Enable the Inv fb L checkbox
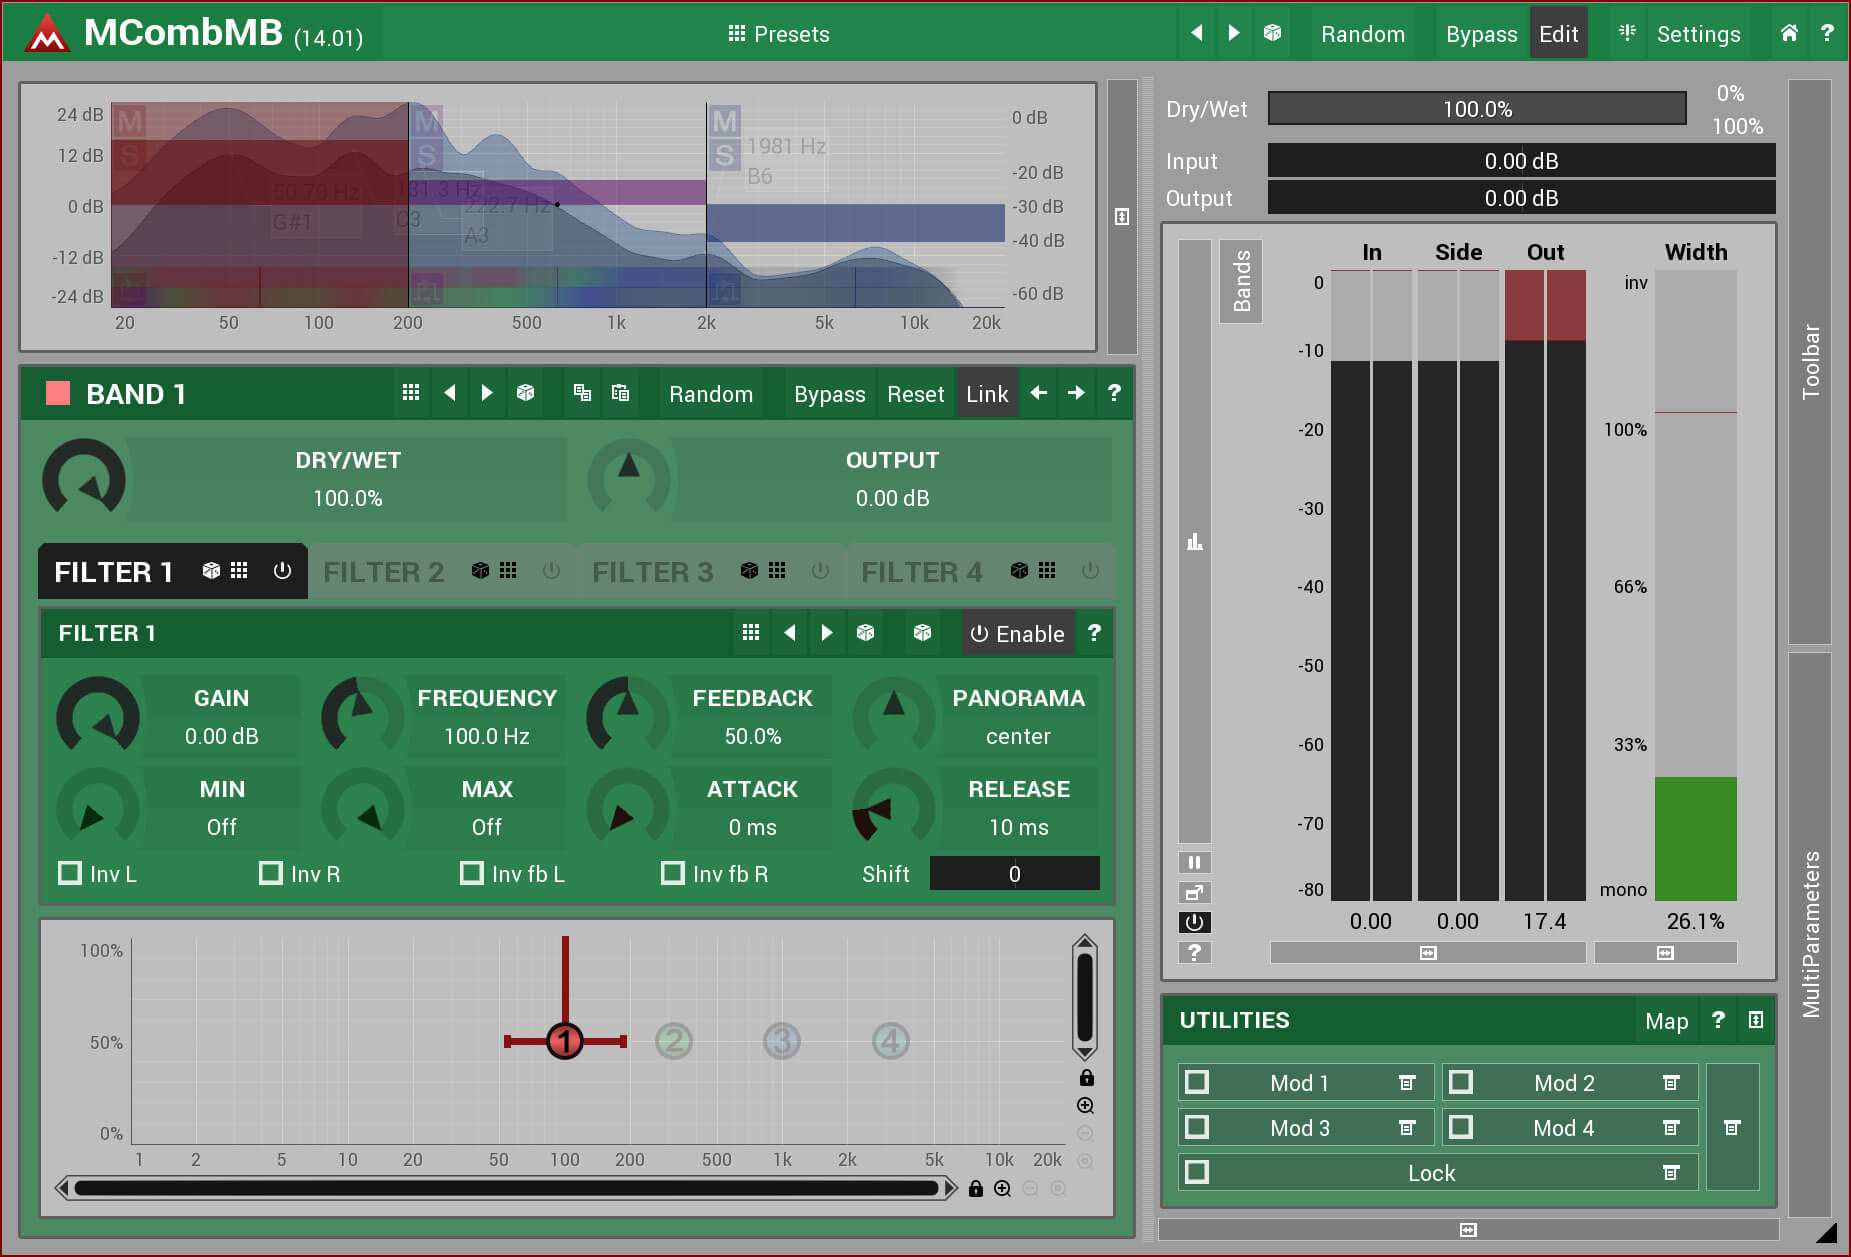The height and width of the screenshot is (1257, 1851). coord(472,873)
